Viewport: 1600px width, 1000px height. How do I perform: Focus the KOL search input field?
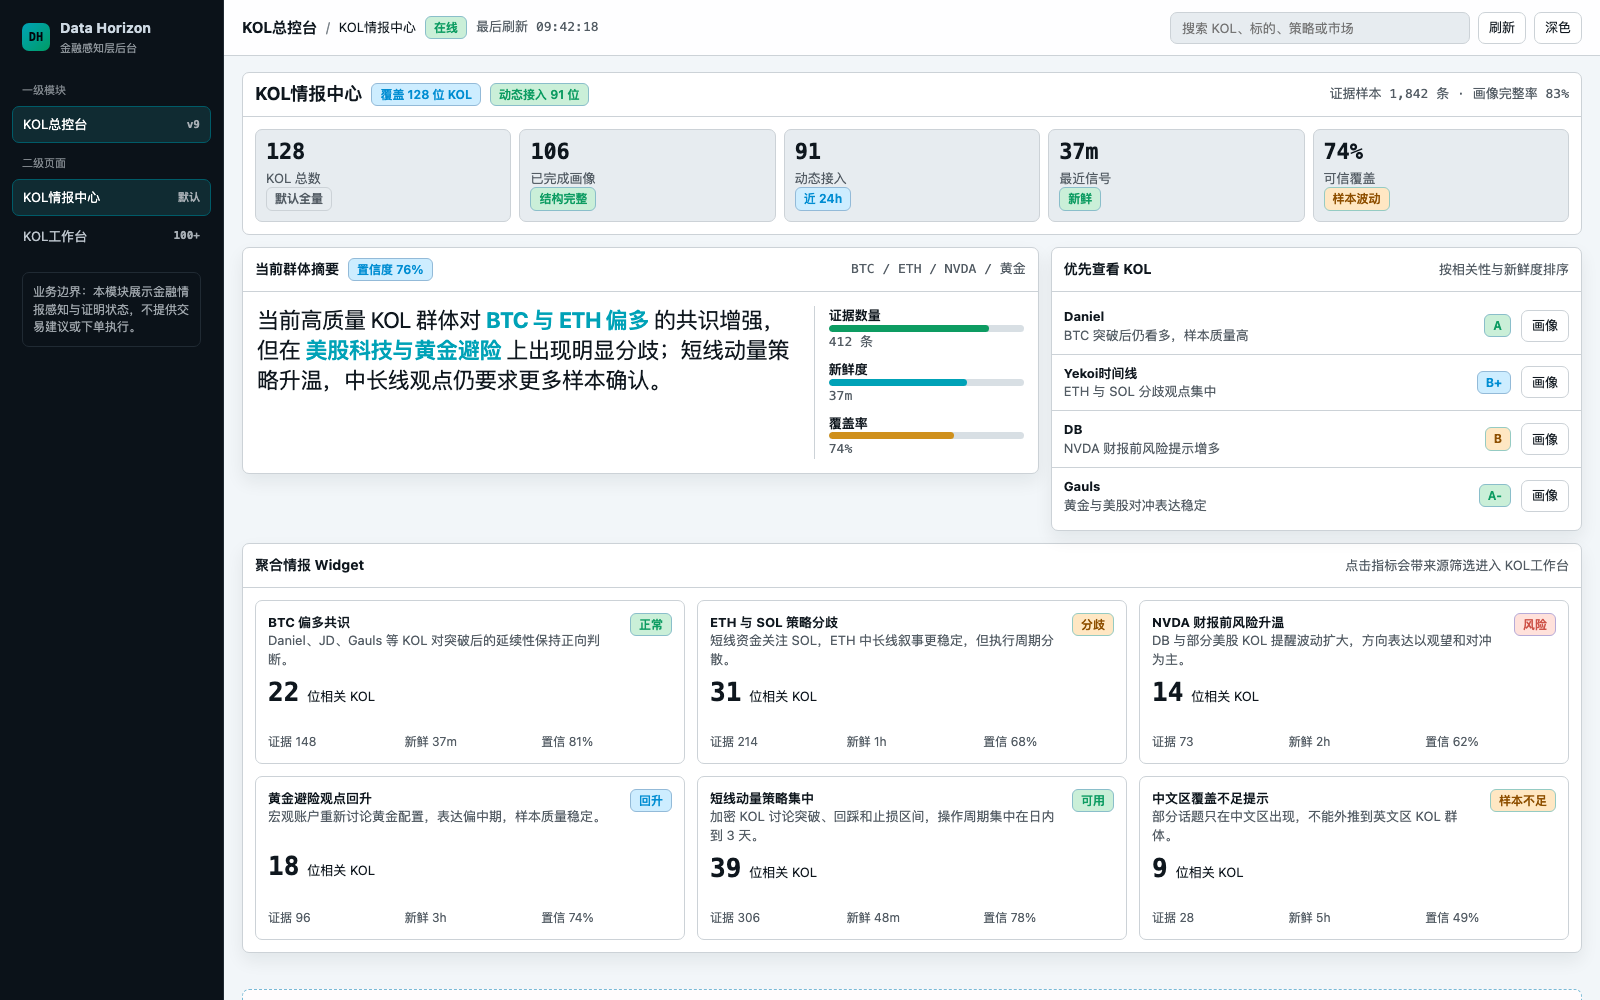click(x=1319, y=28)
